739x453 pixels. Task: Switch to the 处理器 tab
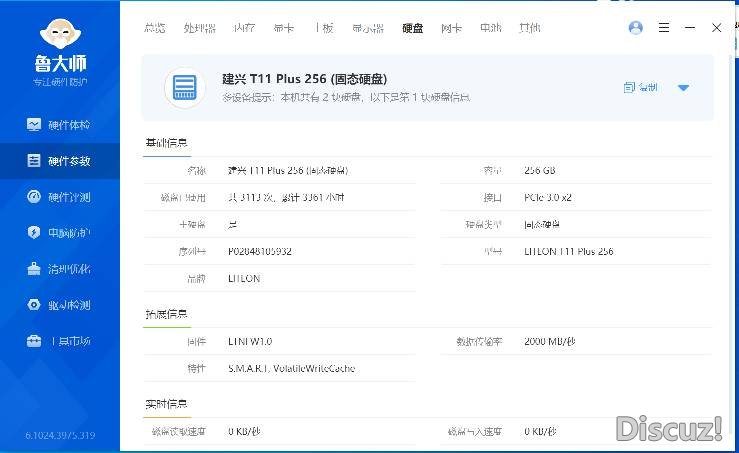199,28
